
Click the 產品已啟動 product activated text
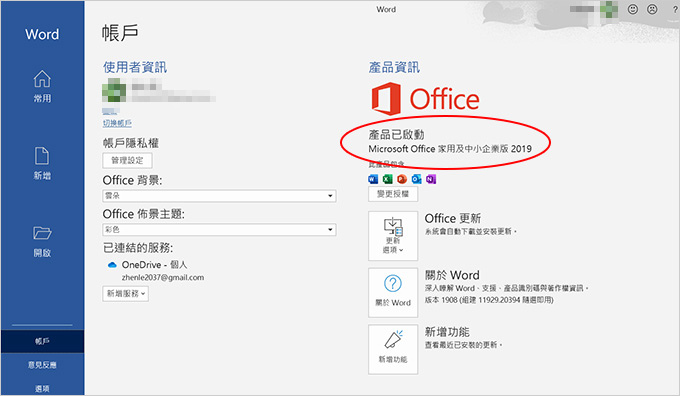[x=396, y=134]
